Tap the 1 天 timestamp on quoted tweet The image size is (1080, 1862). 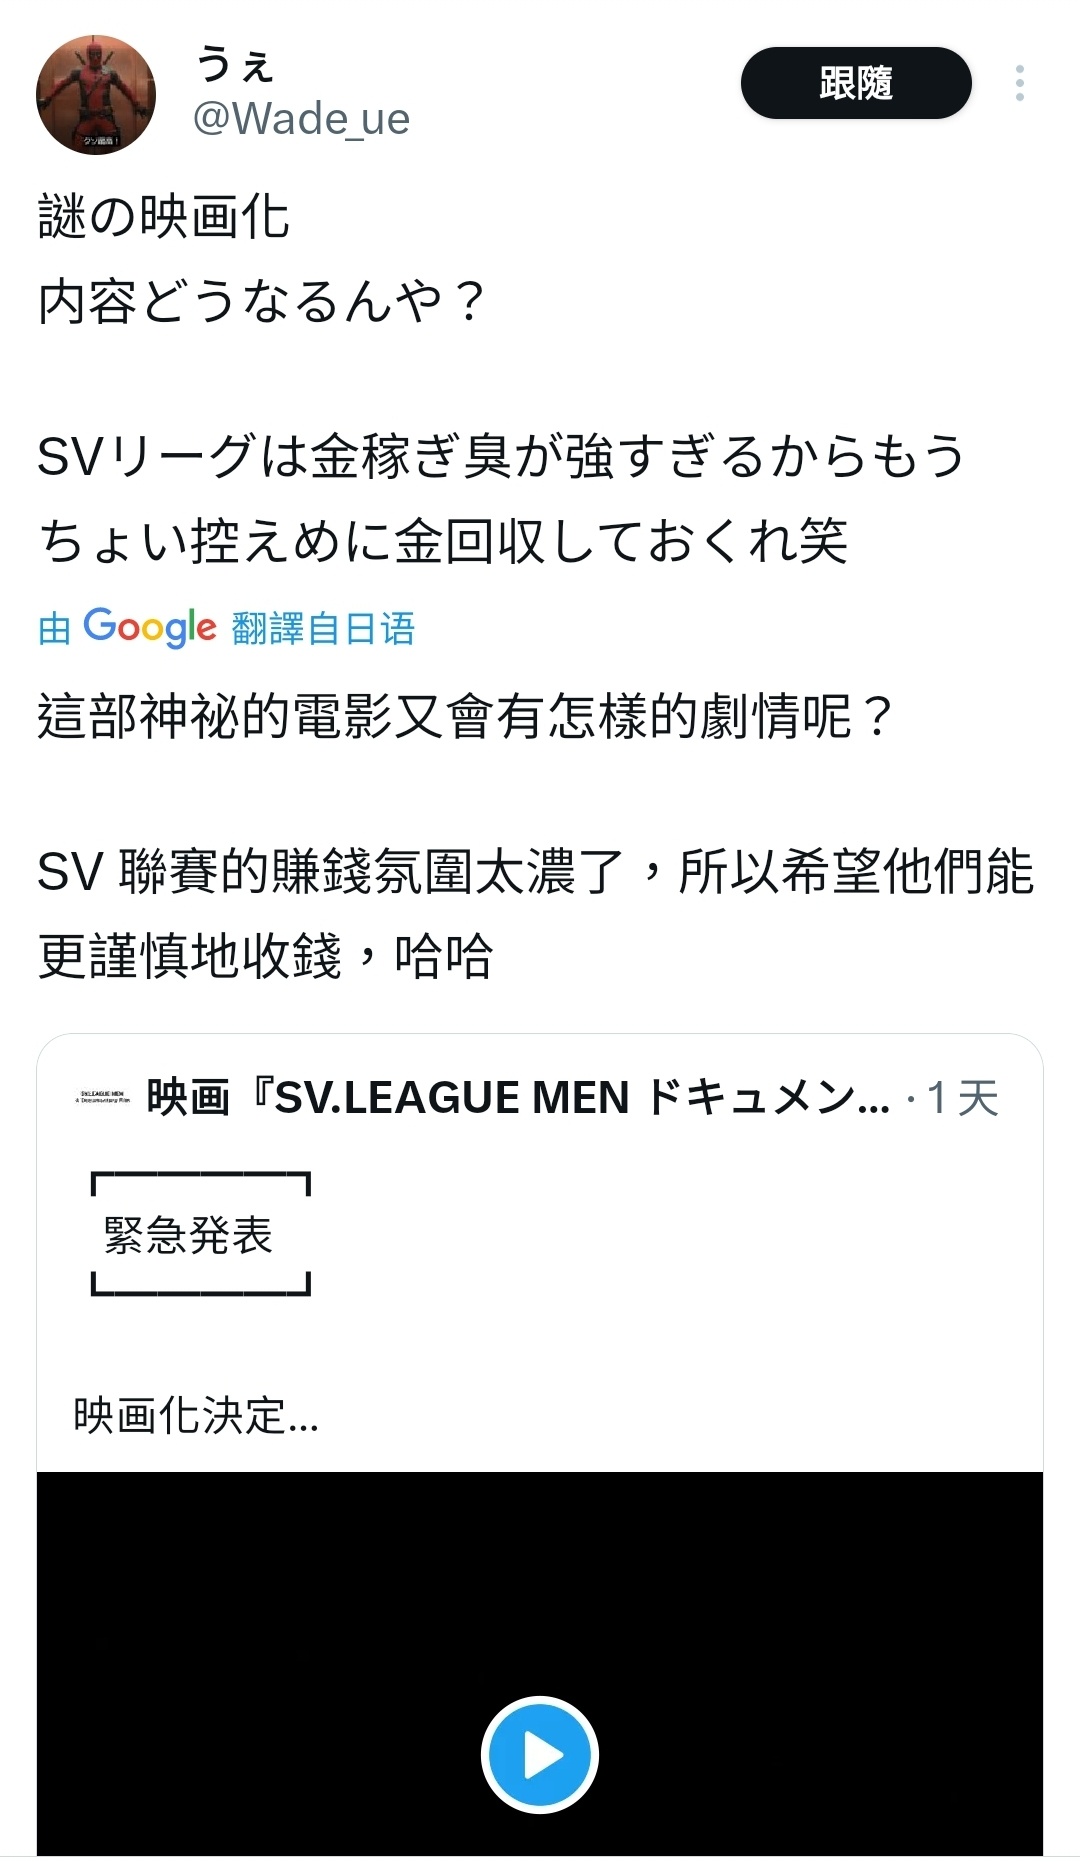[962, 1098]
